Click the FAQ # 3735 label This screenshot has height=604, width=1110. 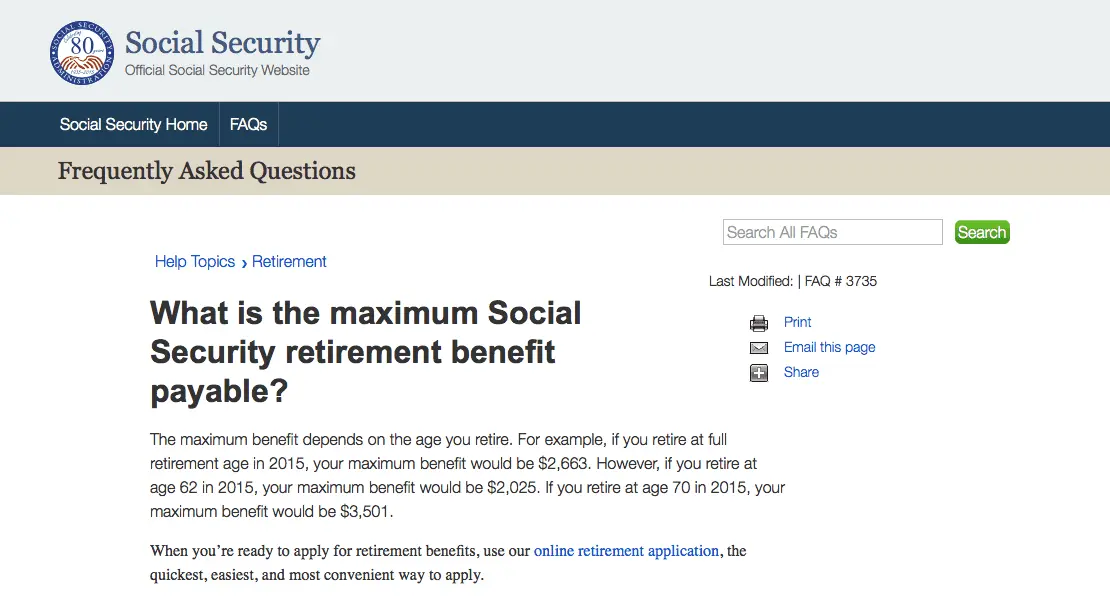[x=840, y=281]
